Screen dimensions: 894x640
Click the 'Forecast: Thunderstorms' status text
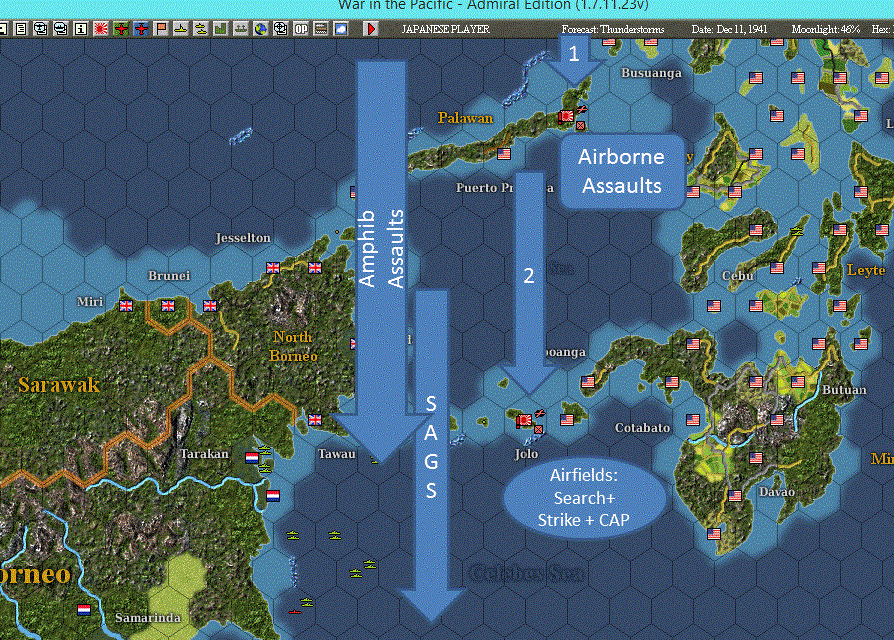pos(612,29)
